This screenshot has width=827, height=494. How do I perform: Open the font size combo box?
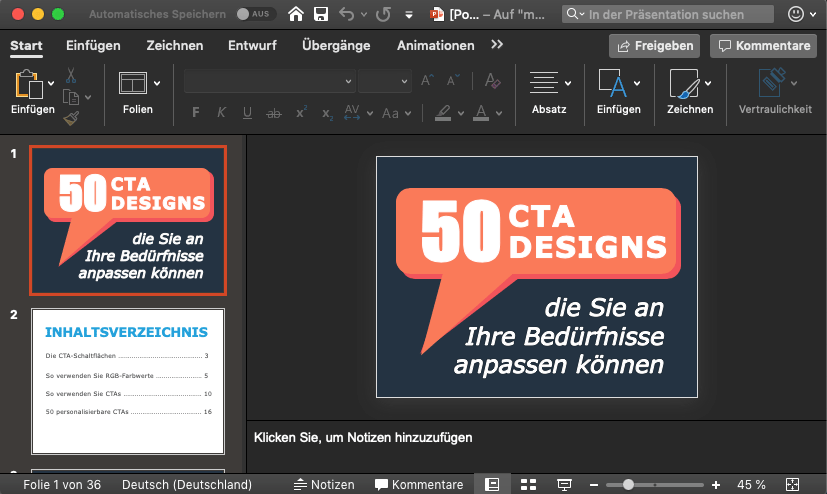tap(385, 81)
